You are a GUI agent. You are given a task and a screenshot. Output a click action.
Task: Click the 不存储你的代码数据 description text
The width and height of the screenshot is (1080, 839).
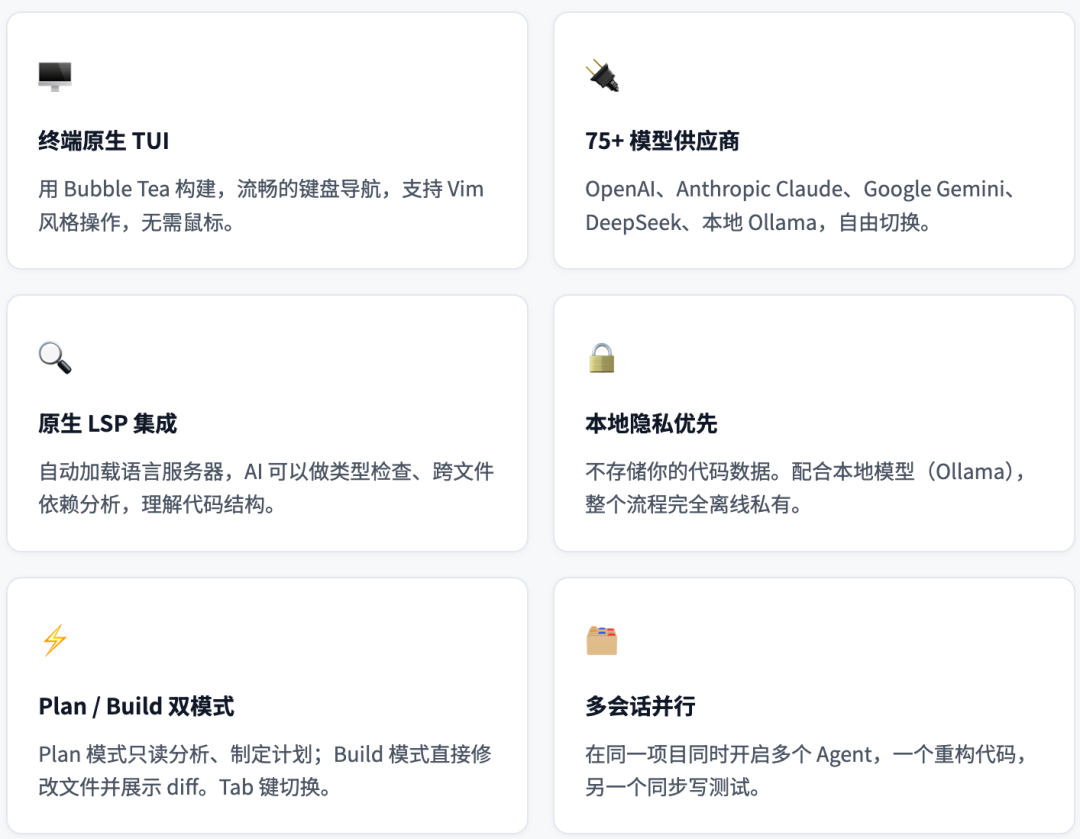[x=806, y=472]
